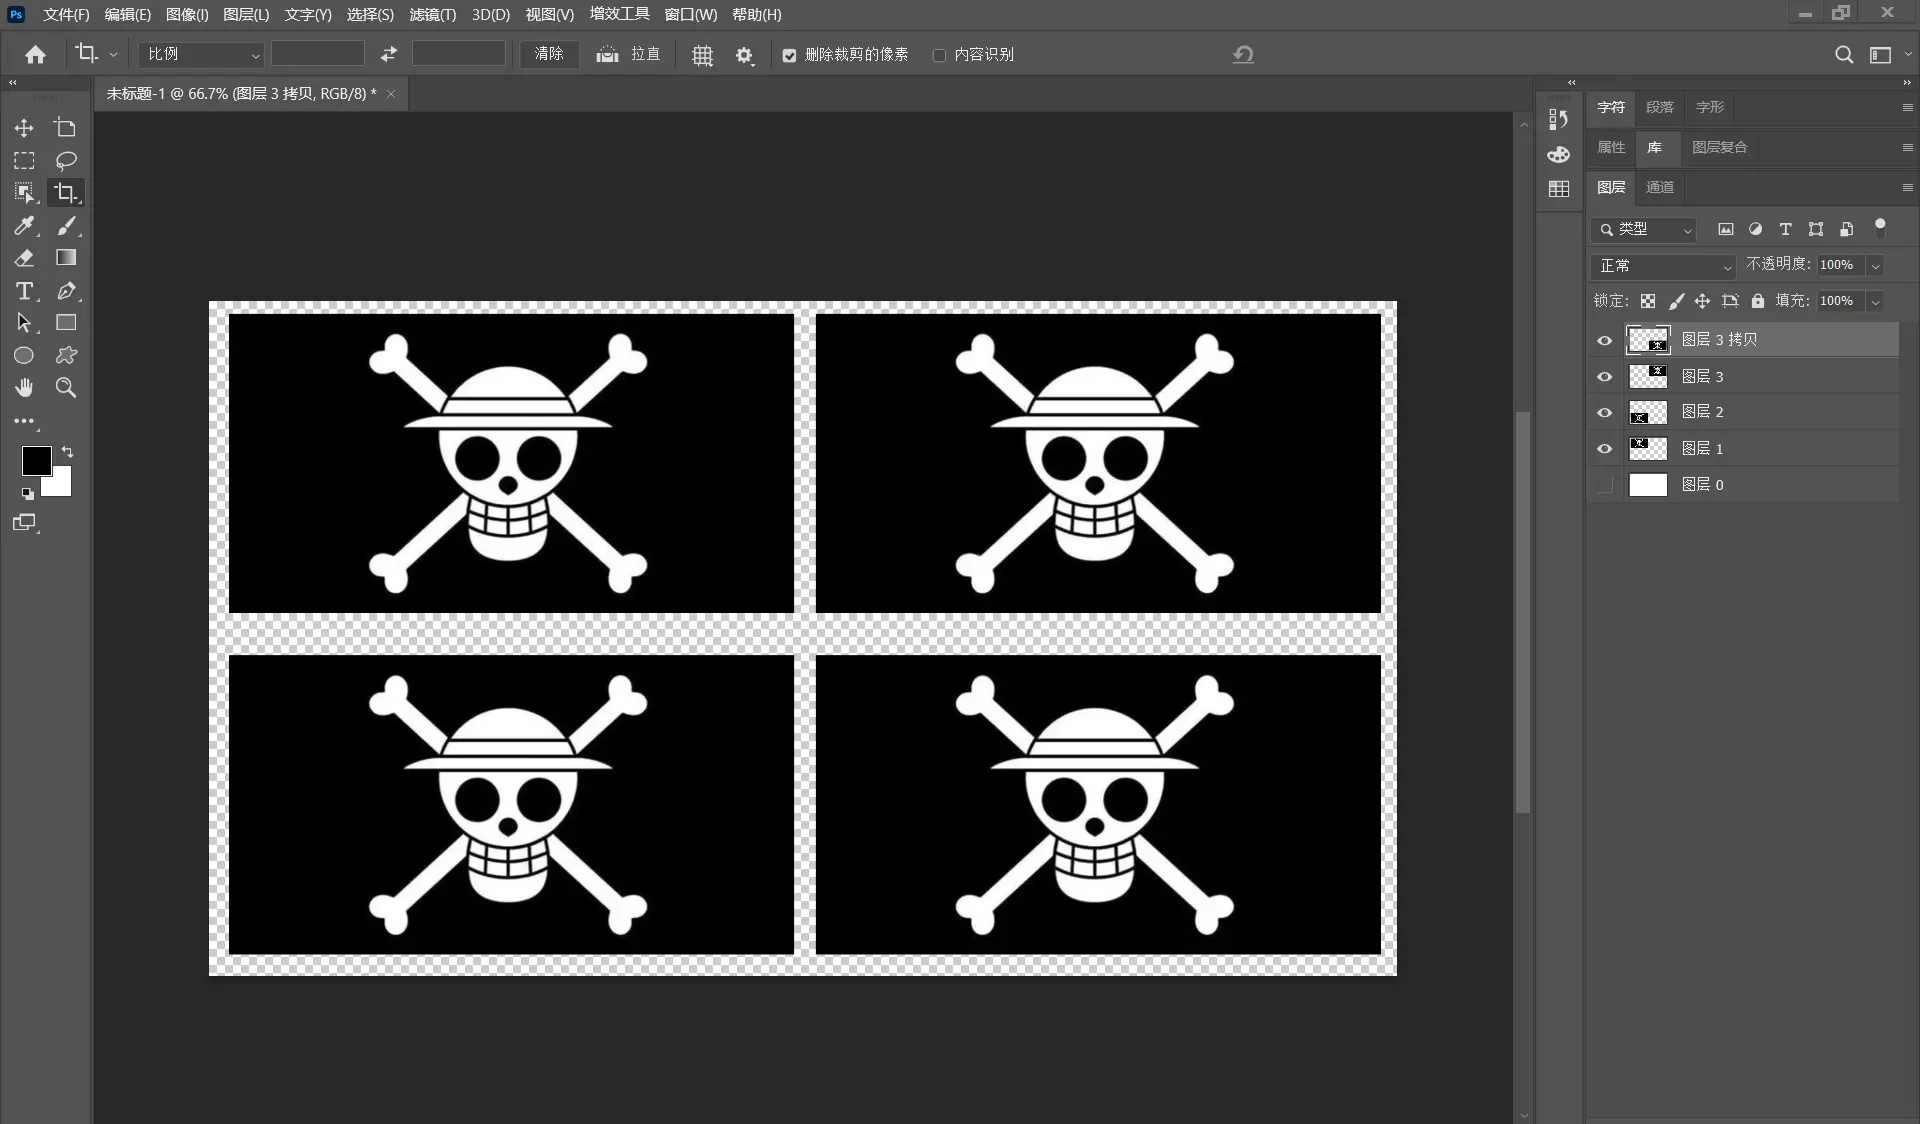This screenshot has width=1920, height=1124.
Task: Hide the 图层 3 layer
Action: 1605,377
